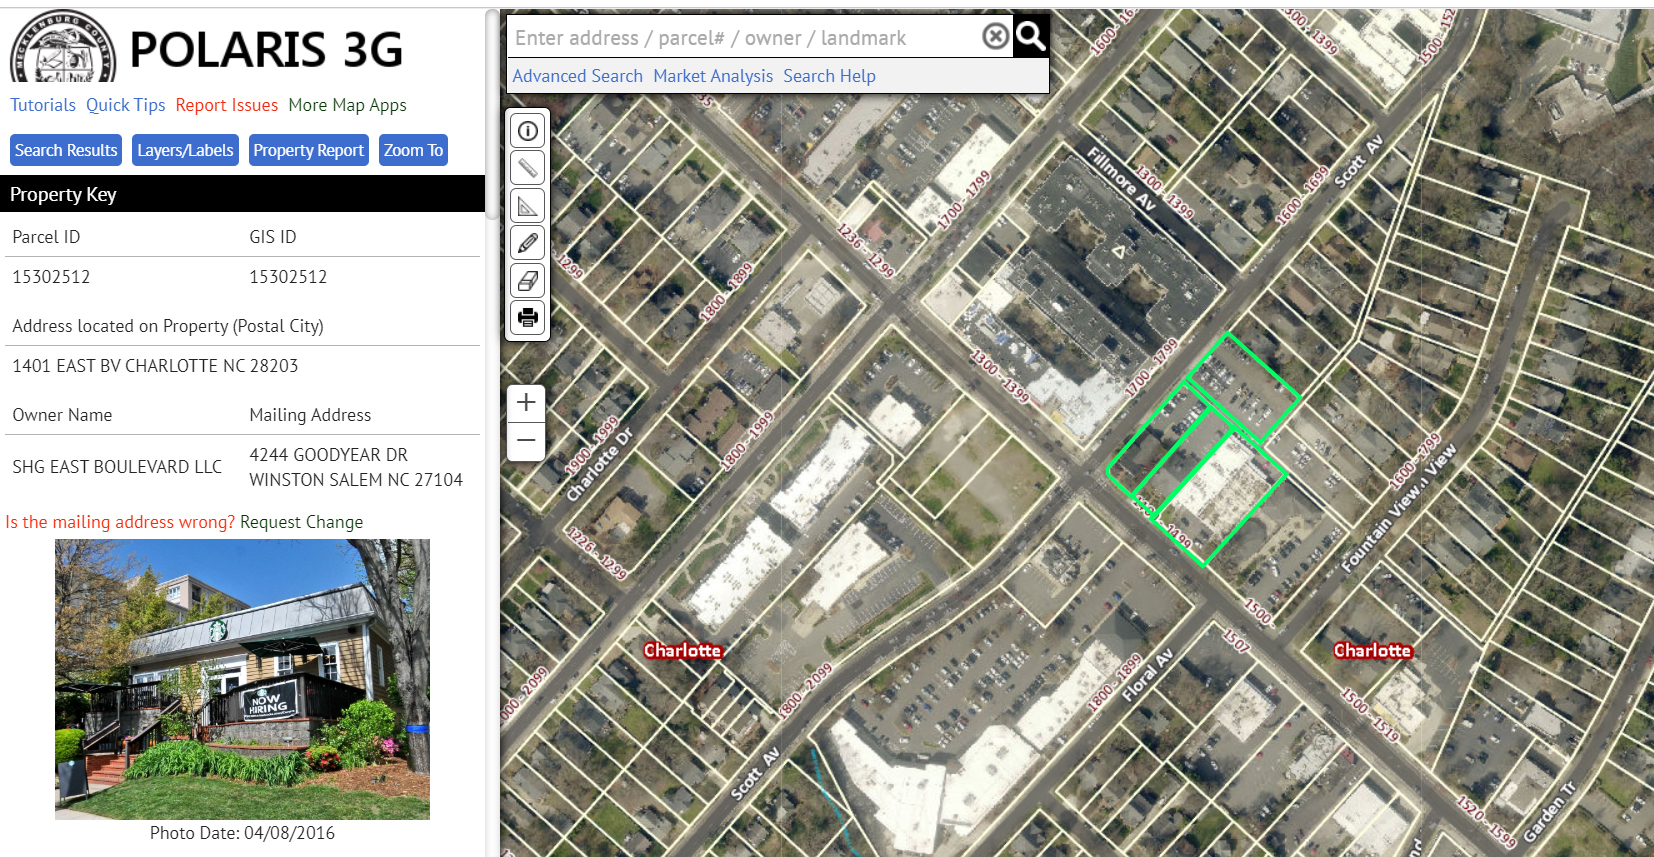Open More Map Apps link
1654x857 pixels.
coord(347,105)
